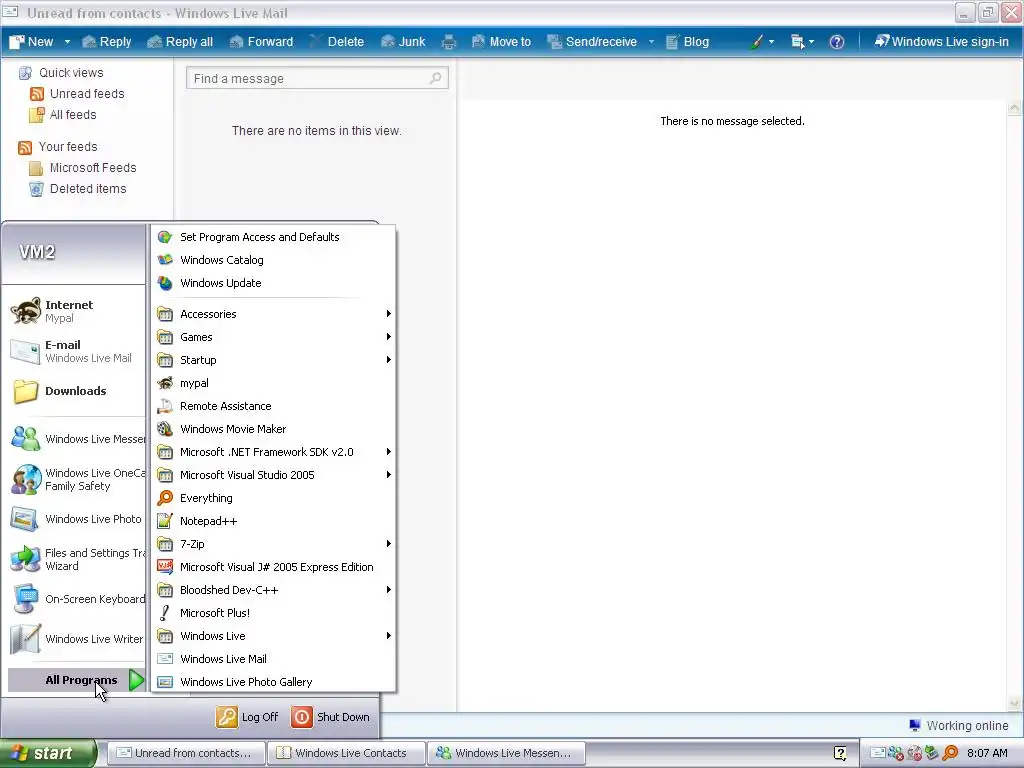Expand Microsoft .NET Framework SDK v2.0
This screenshot has width=1024, height=768.
273,452
